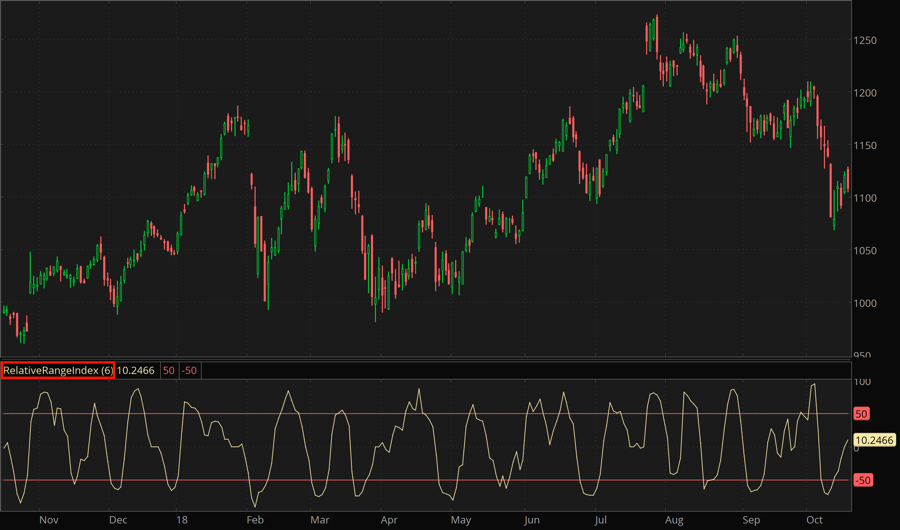This screenshot has width=900, height=530.
Task: Select the Apr label on time axis
Action: (x=389, y=520)
